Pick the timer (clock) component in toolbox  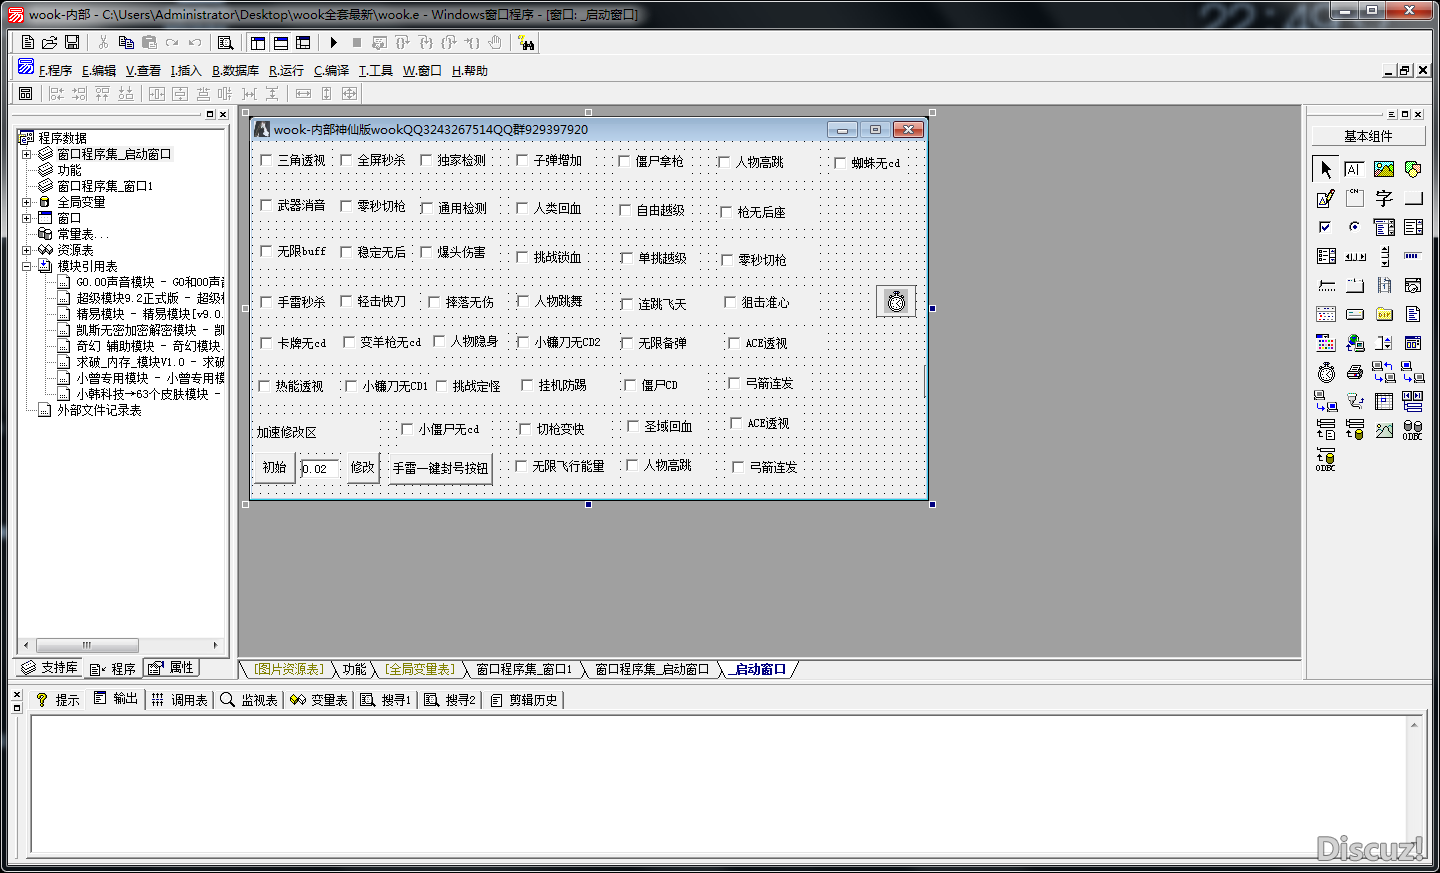coord(1326,373)
